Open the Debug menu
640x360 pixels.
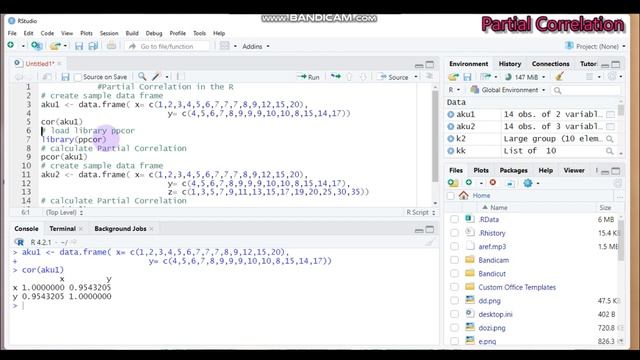(154, 33)
